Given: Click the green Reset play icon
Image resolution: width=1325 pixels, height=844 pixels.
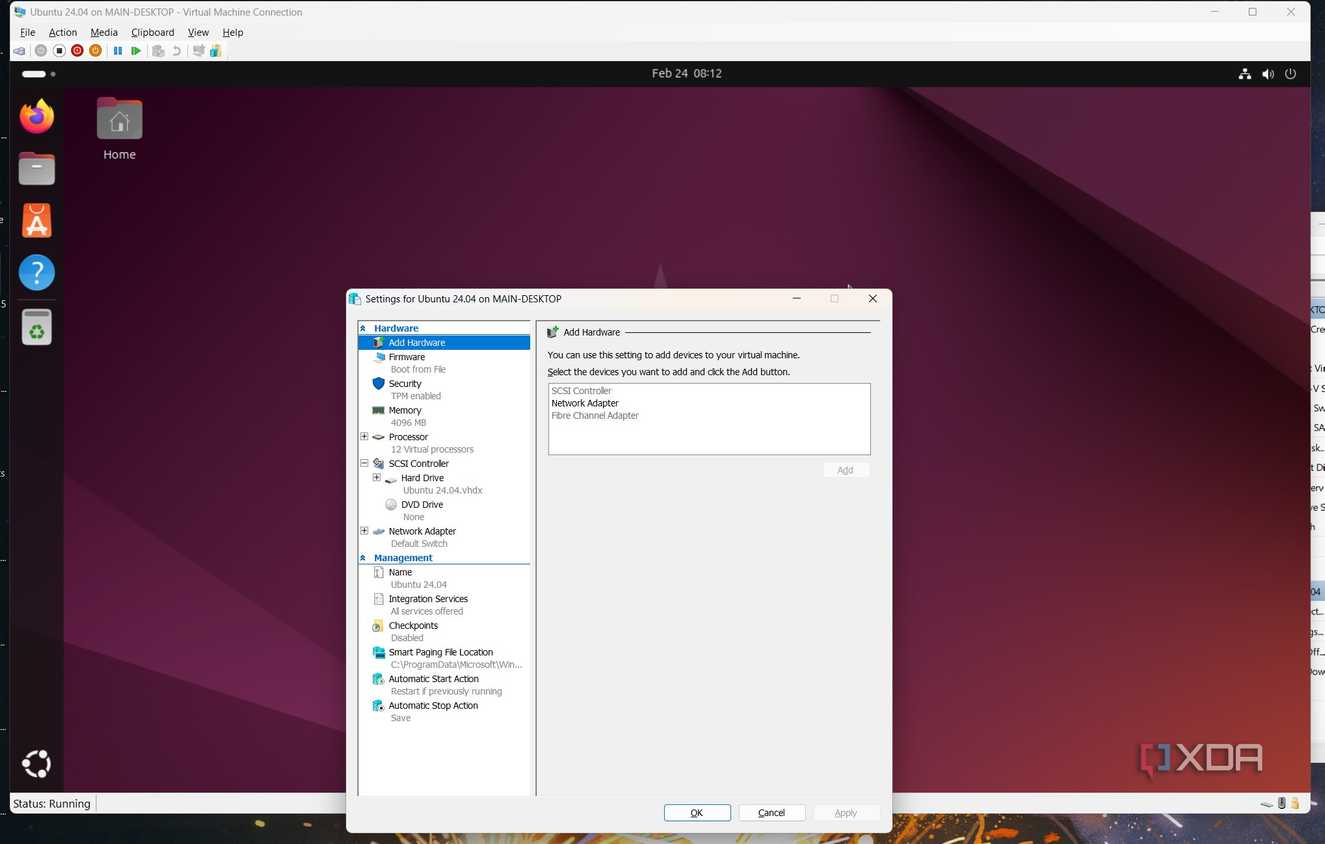Looking at the screenshot, I should click(136, 51).
